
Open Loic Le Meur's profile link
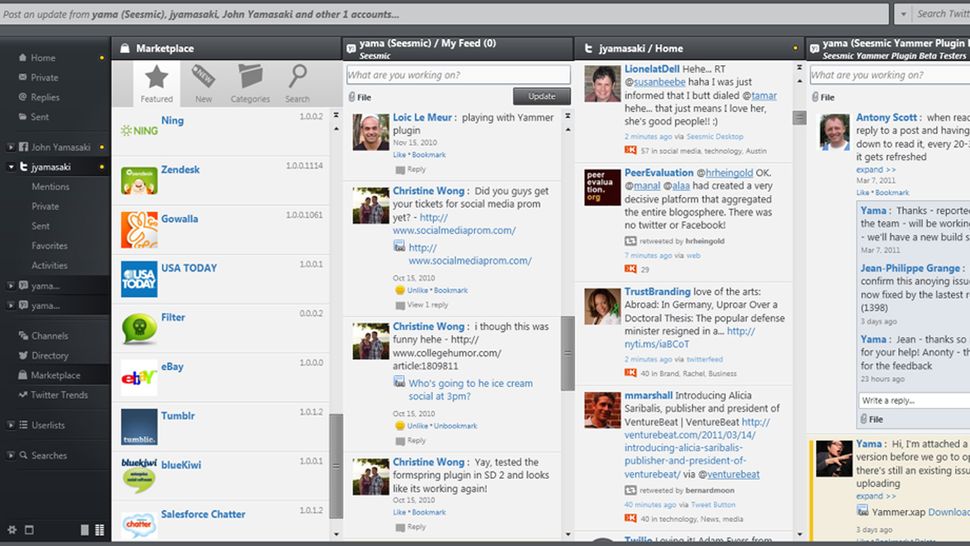pyautogui.click(x=423, y=117)
